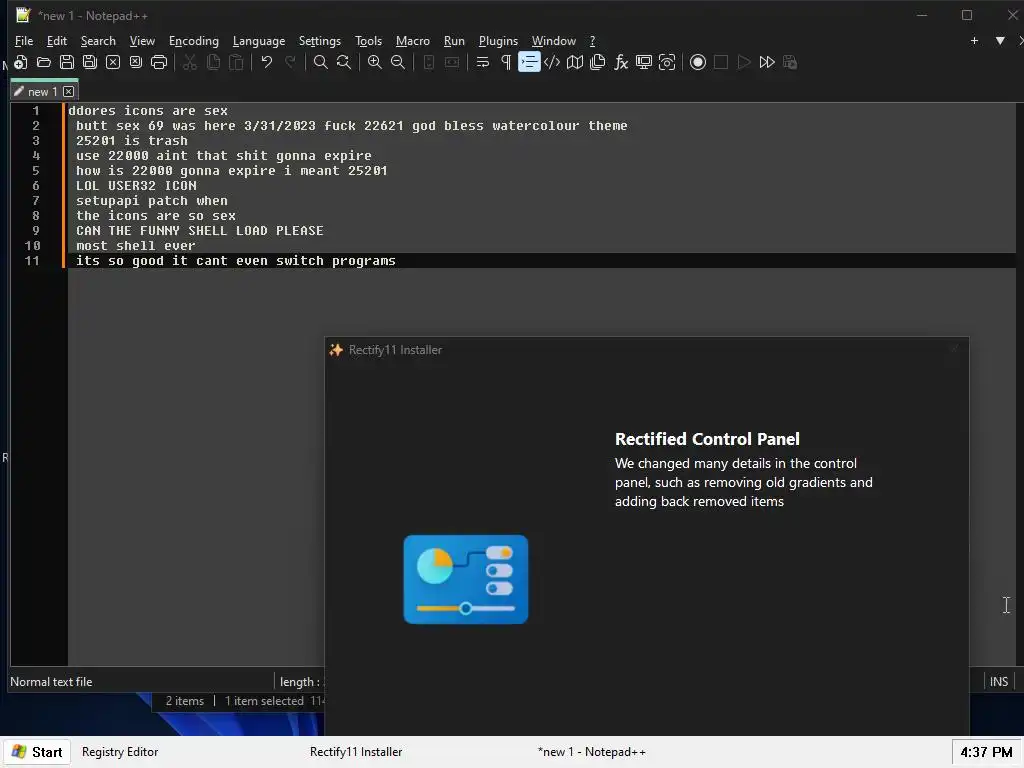The height and width of the screenshot is (768, 1024).
Task: Click the Folder as Workspace monitor icon
Action: (644, 62)
